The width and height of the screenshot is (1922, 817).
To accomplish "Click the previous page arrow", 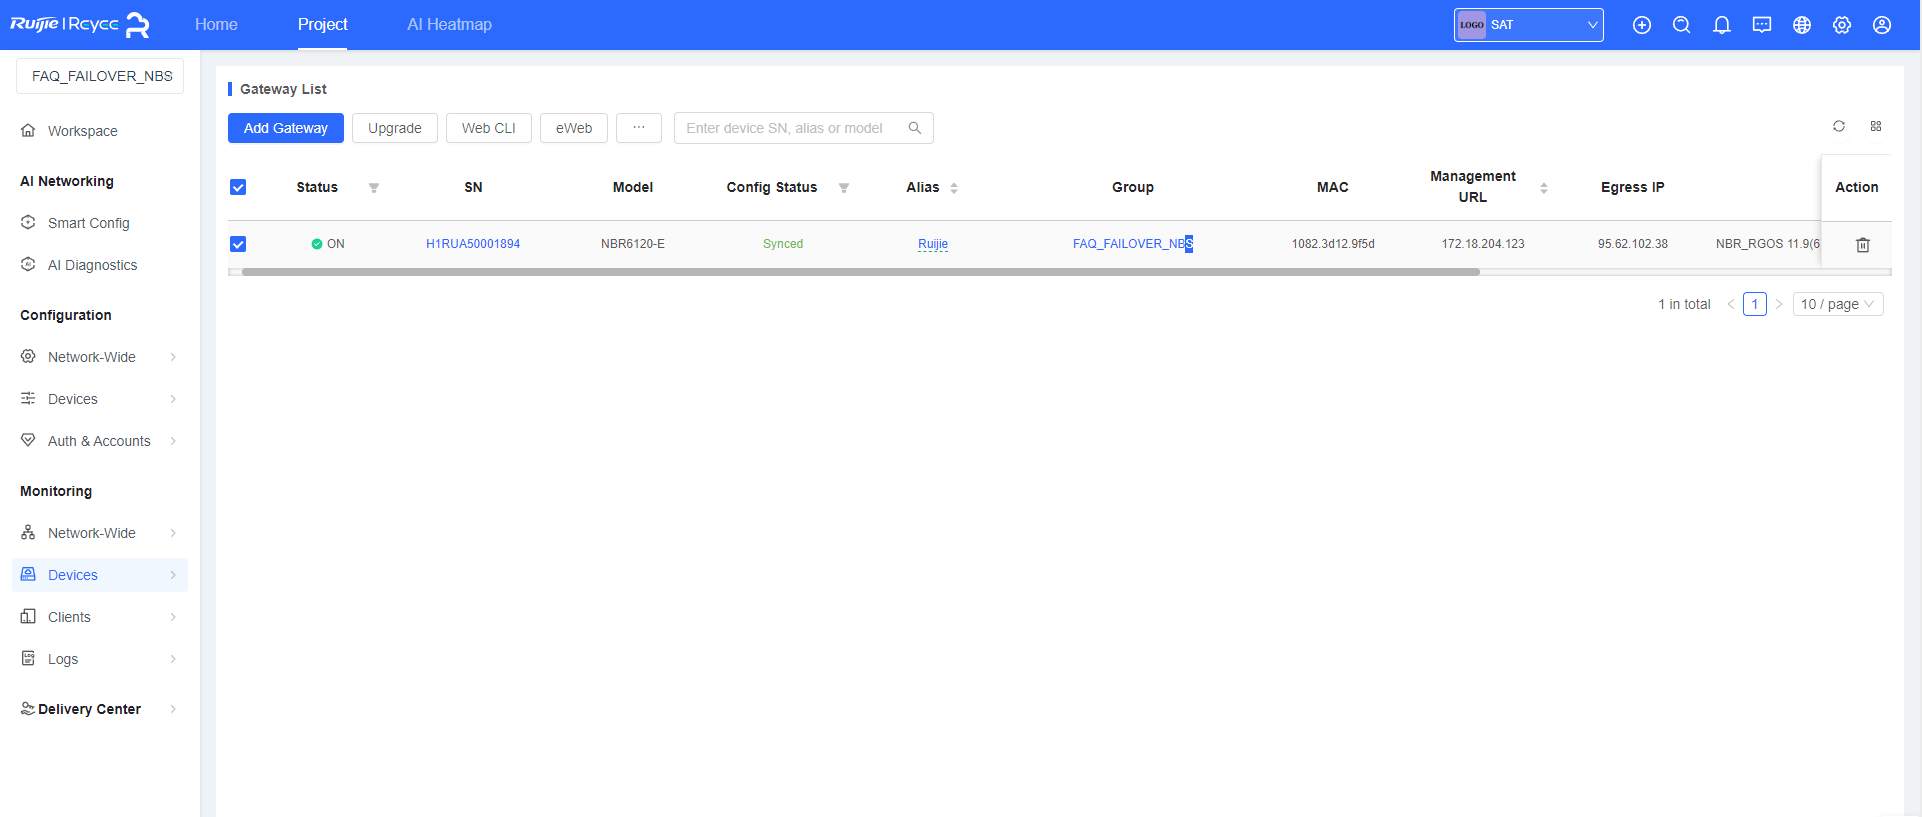I will [x=1731, y=304].
